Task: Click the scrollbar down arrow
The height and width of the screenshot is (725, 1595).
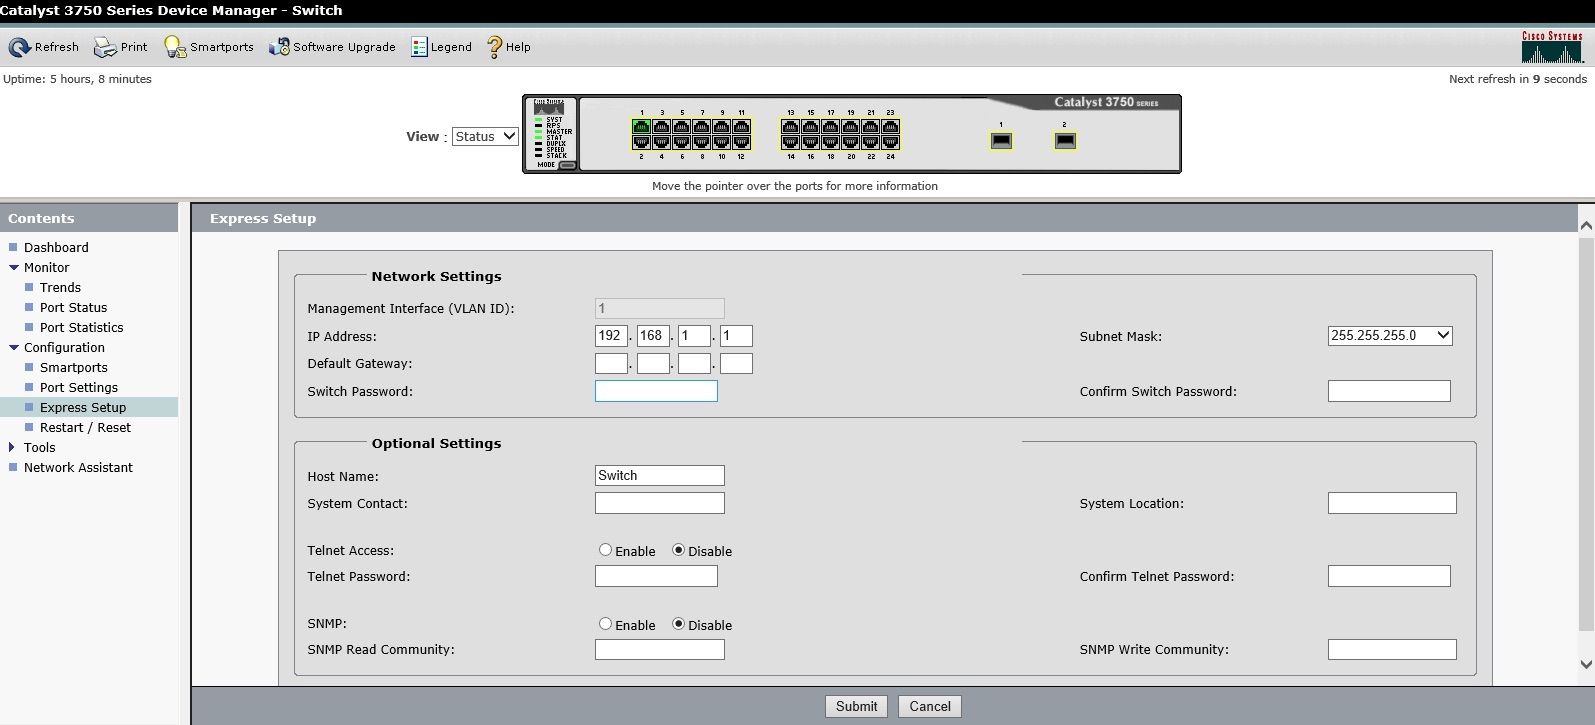Action: click(1586, 664)
